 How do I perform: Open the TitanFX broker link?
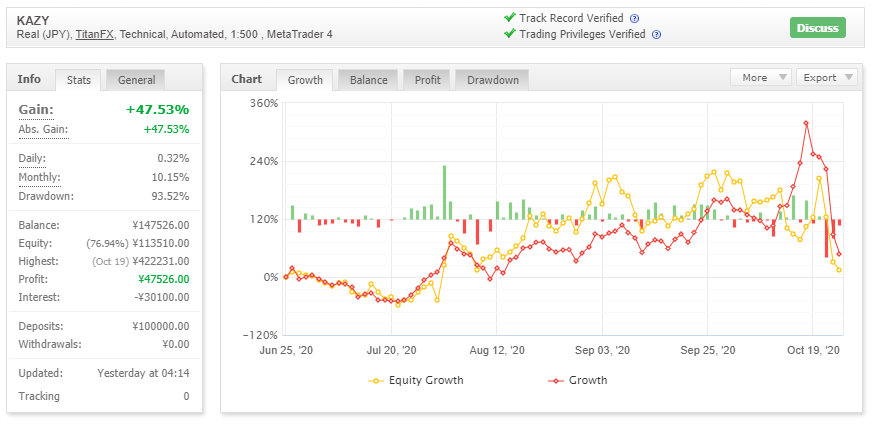point(95,34)
